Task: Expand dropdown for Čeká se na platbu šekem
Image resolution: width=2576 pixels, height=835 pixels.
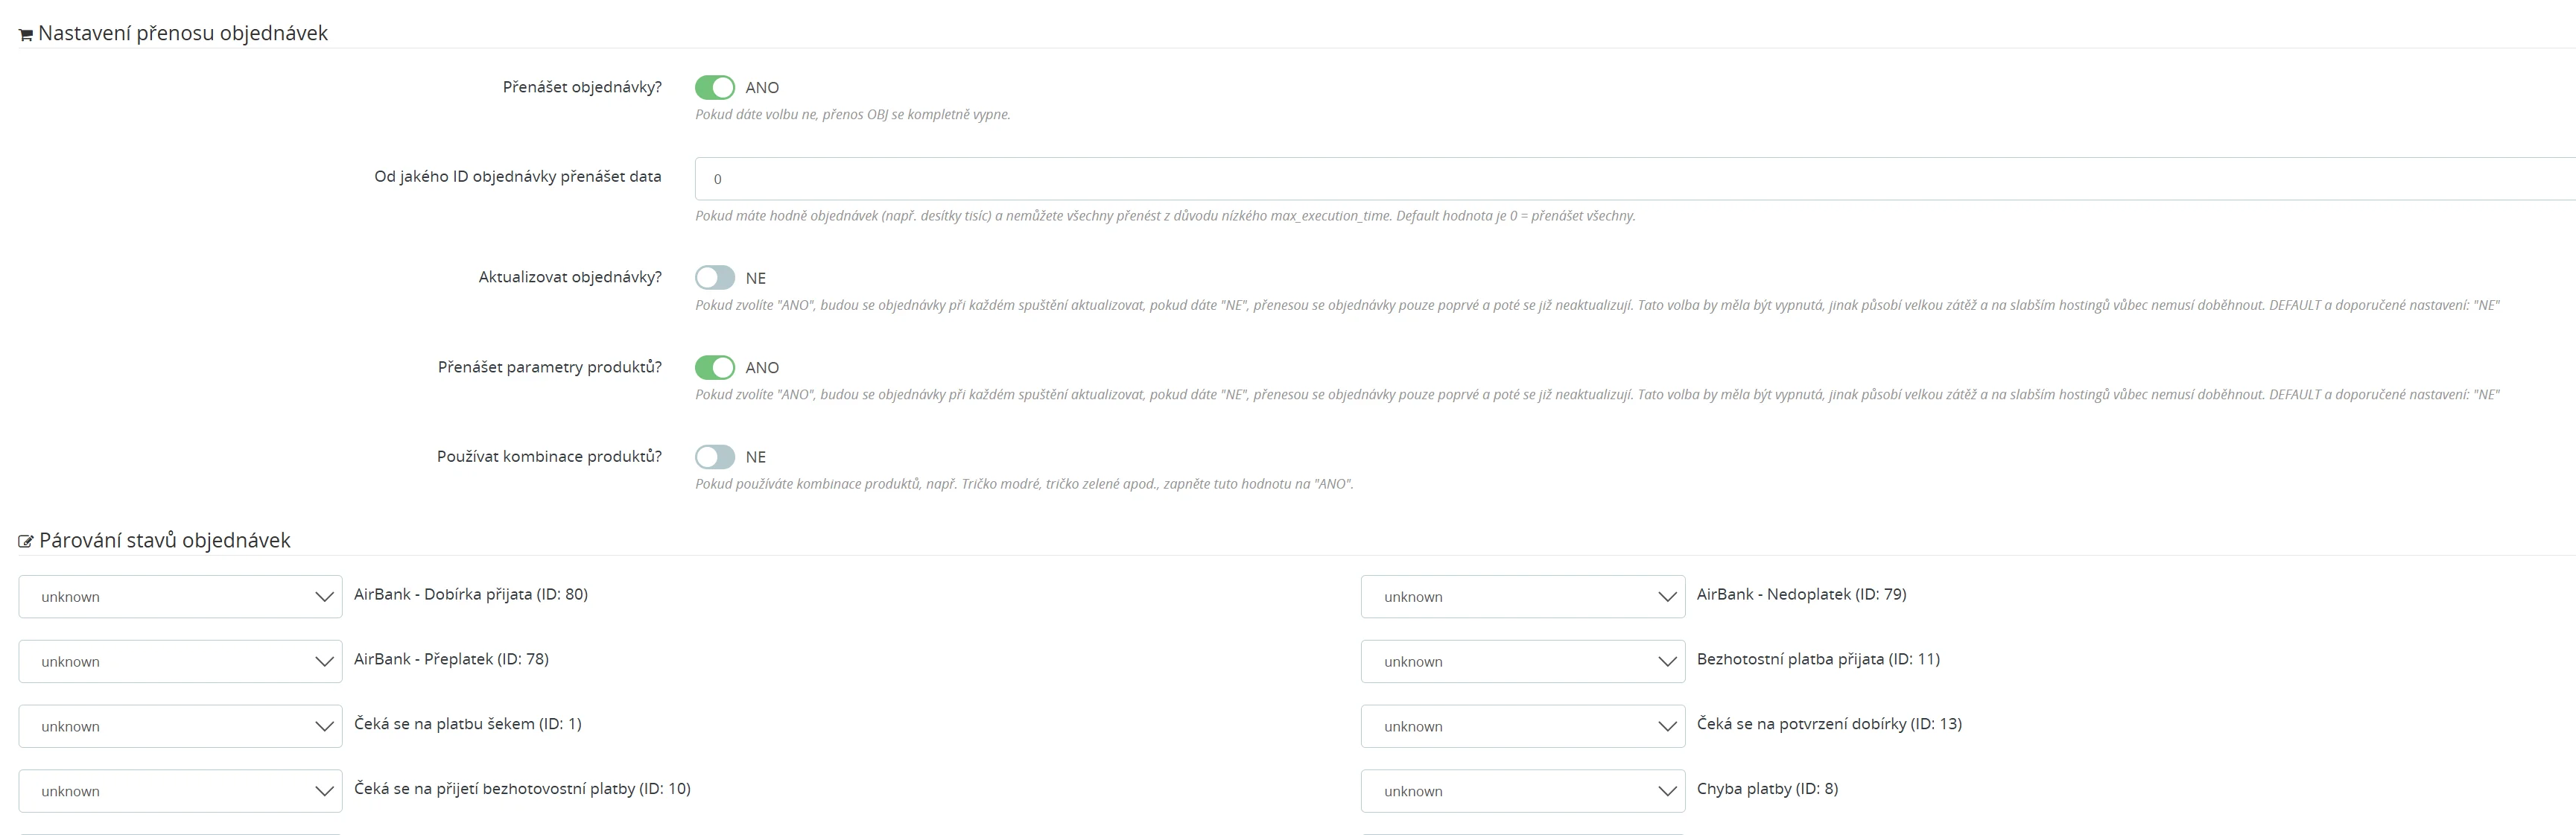Action: (x=181, y=727)
